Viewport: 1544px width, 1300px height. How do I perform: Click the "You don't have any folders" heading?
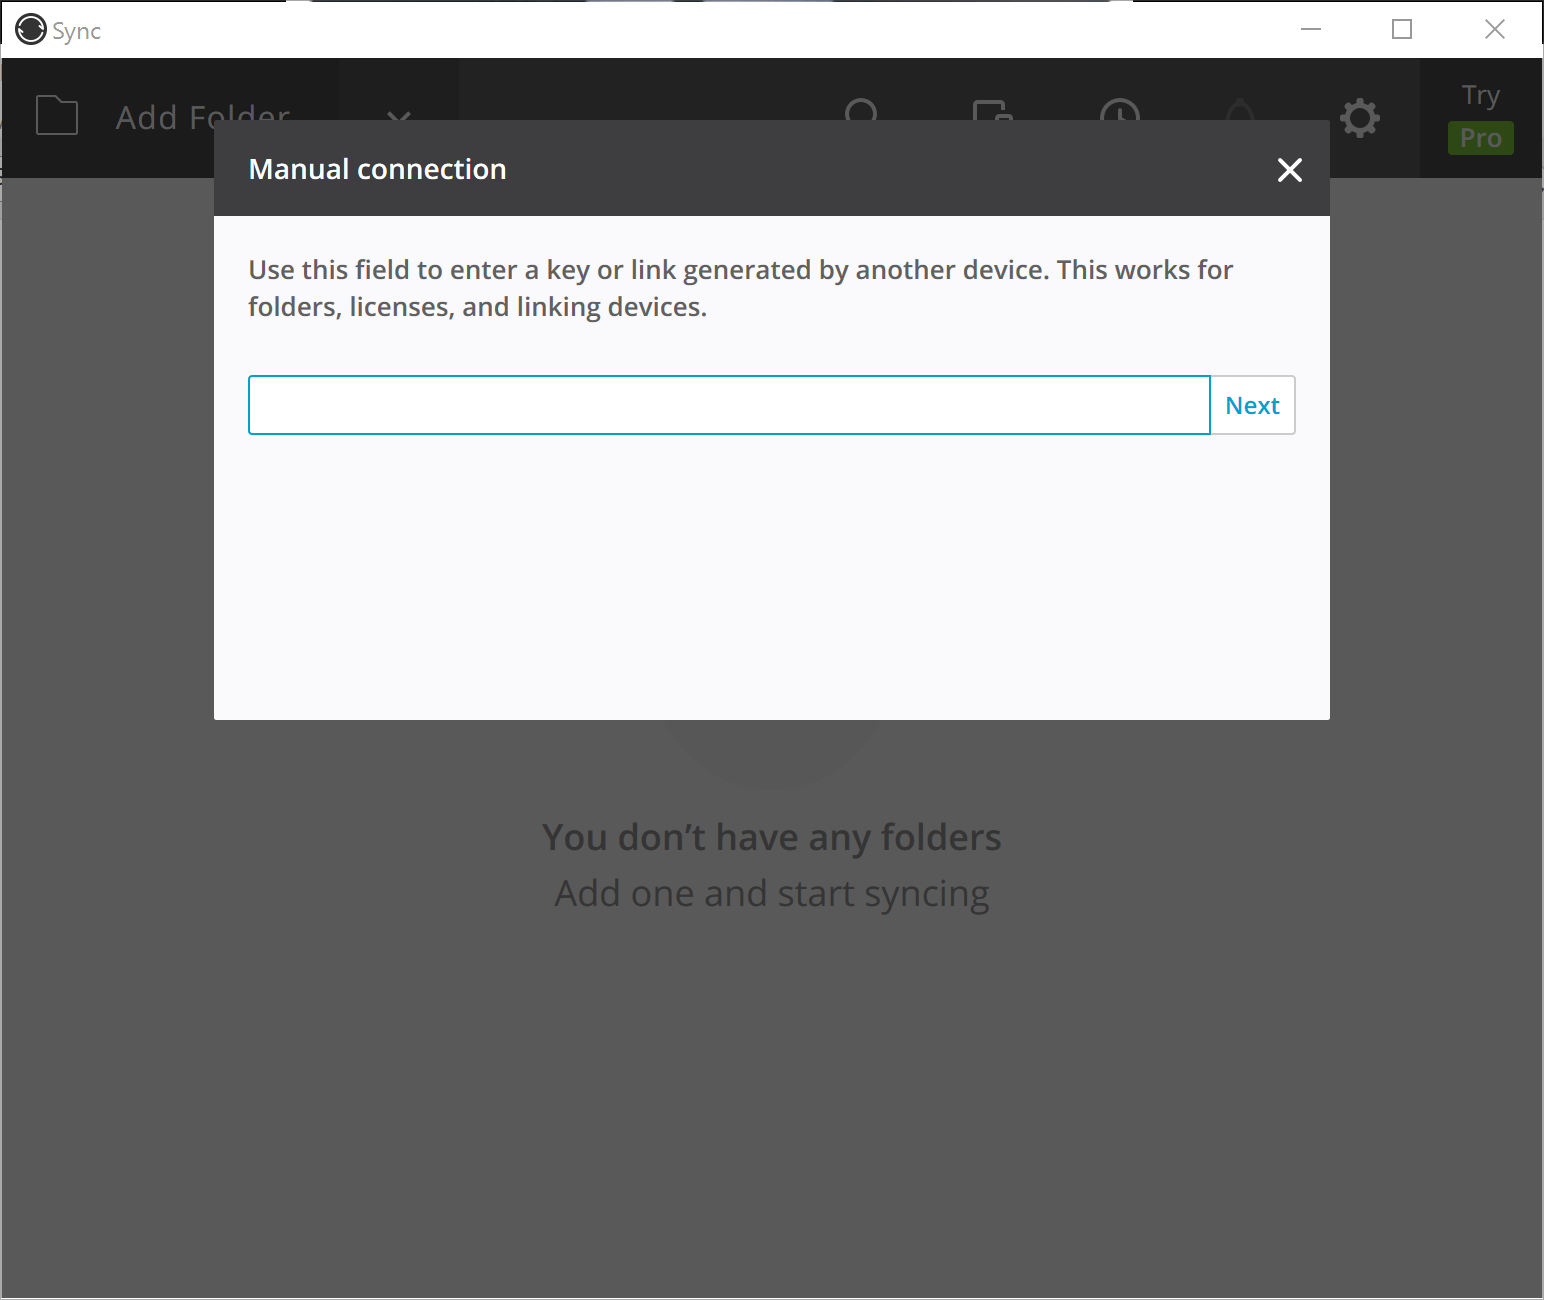point(771,837)
